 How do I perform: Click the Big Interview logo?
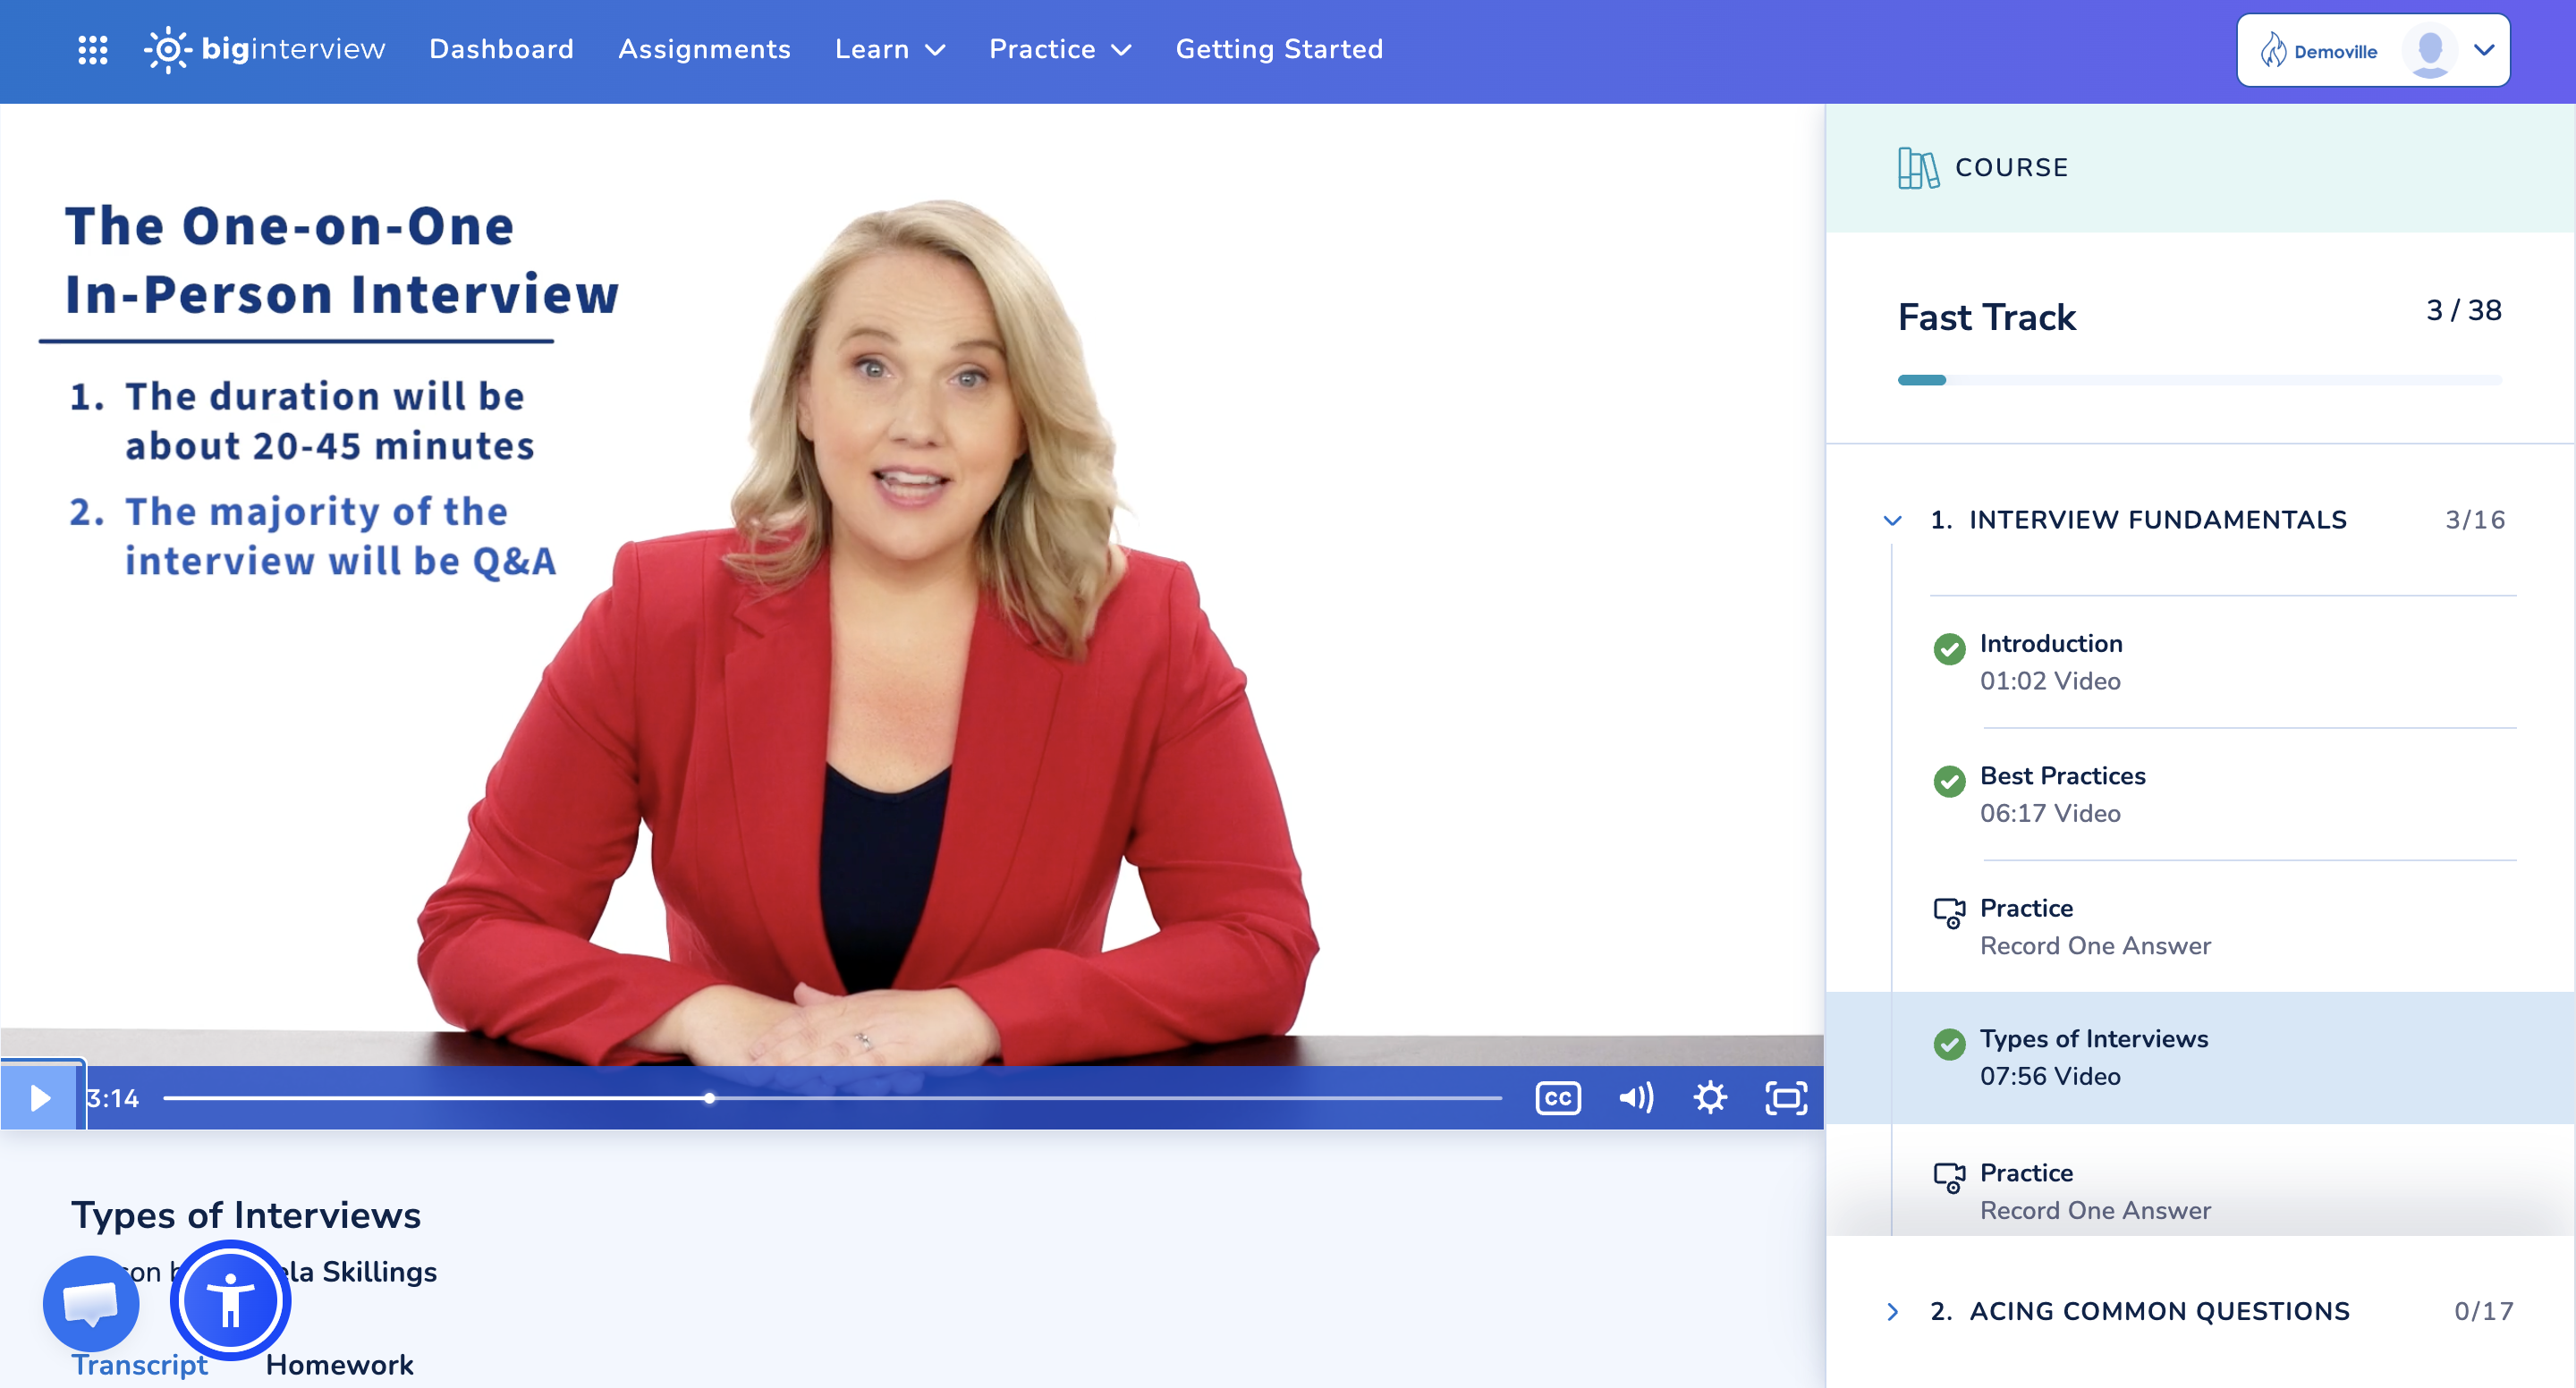click(265, 49)
